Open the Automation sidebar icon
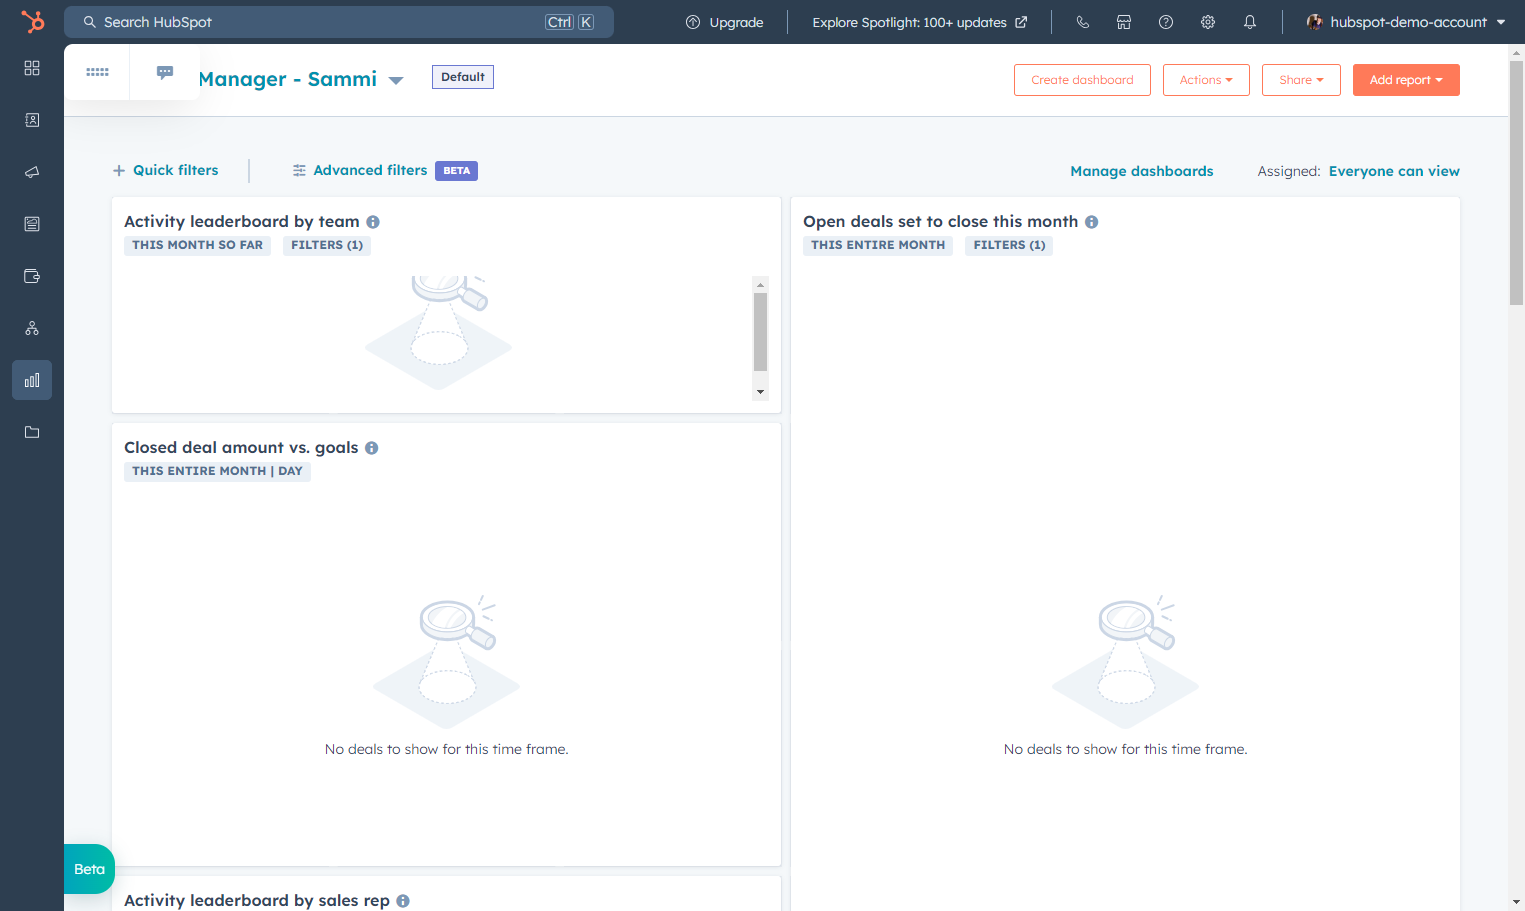This screenshot has height=911, width=1525. coord(32,328)
